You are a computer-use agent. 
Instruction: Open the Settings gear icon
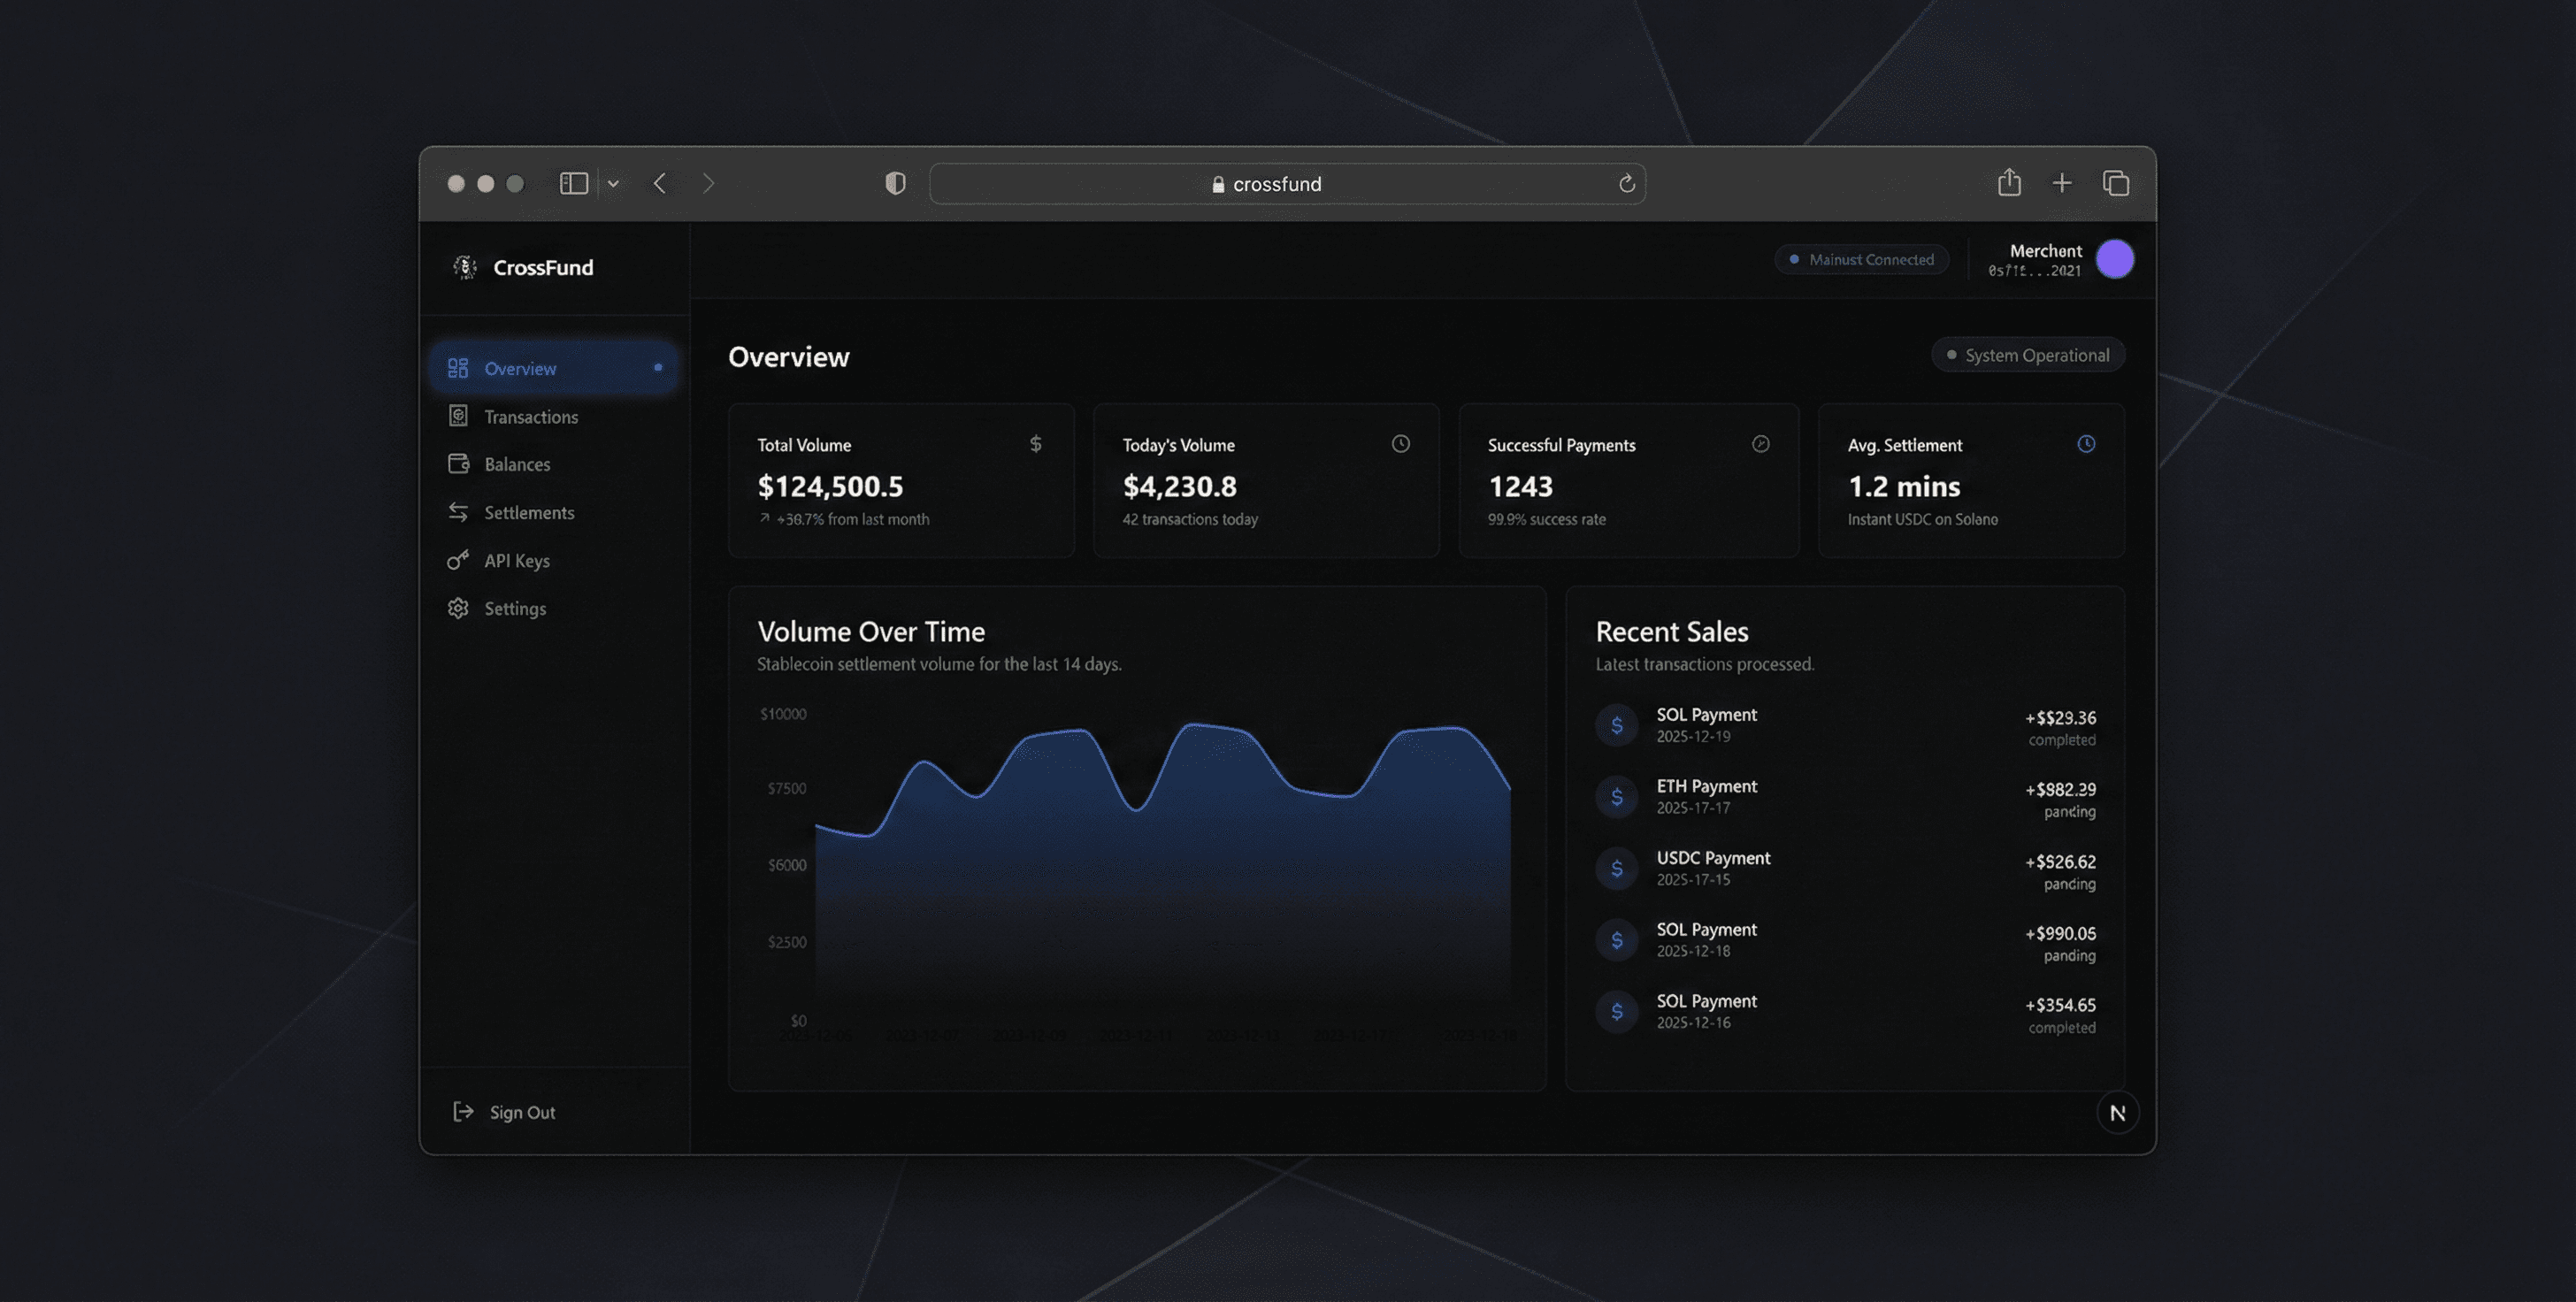coord(459,608)
